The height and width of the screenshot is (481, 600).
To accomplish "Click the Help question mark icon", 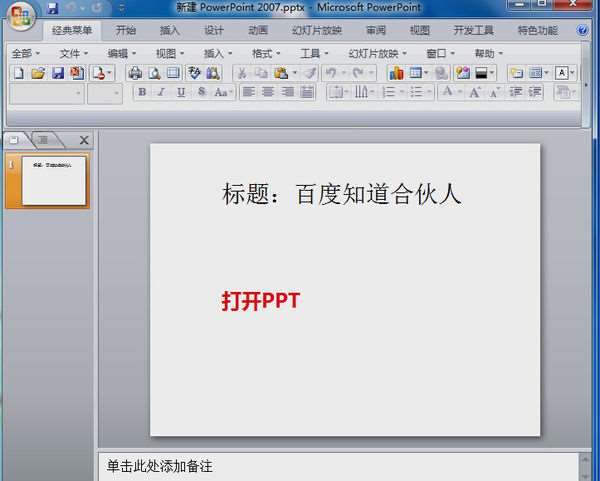I will pyautogui.click(x=582, y=30).
